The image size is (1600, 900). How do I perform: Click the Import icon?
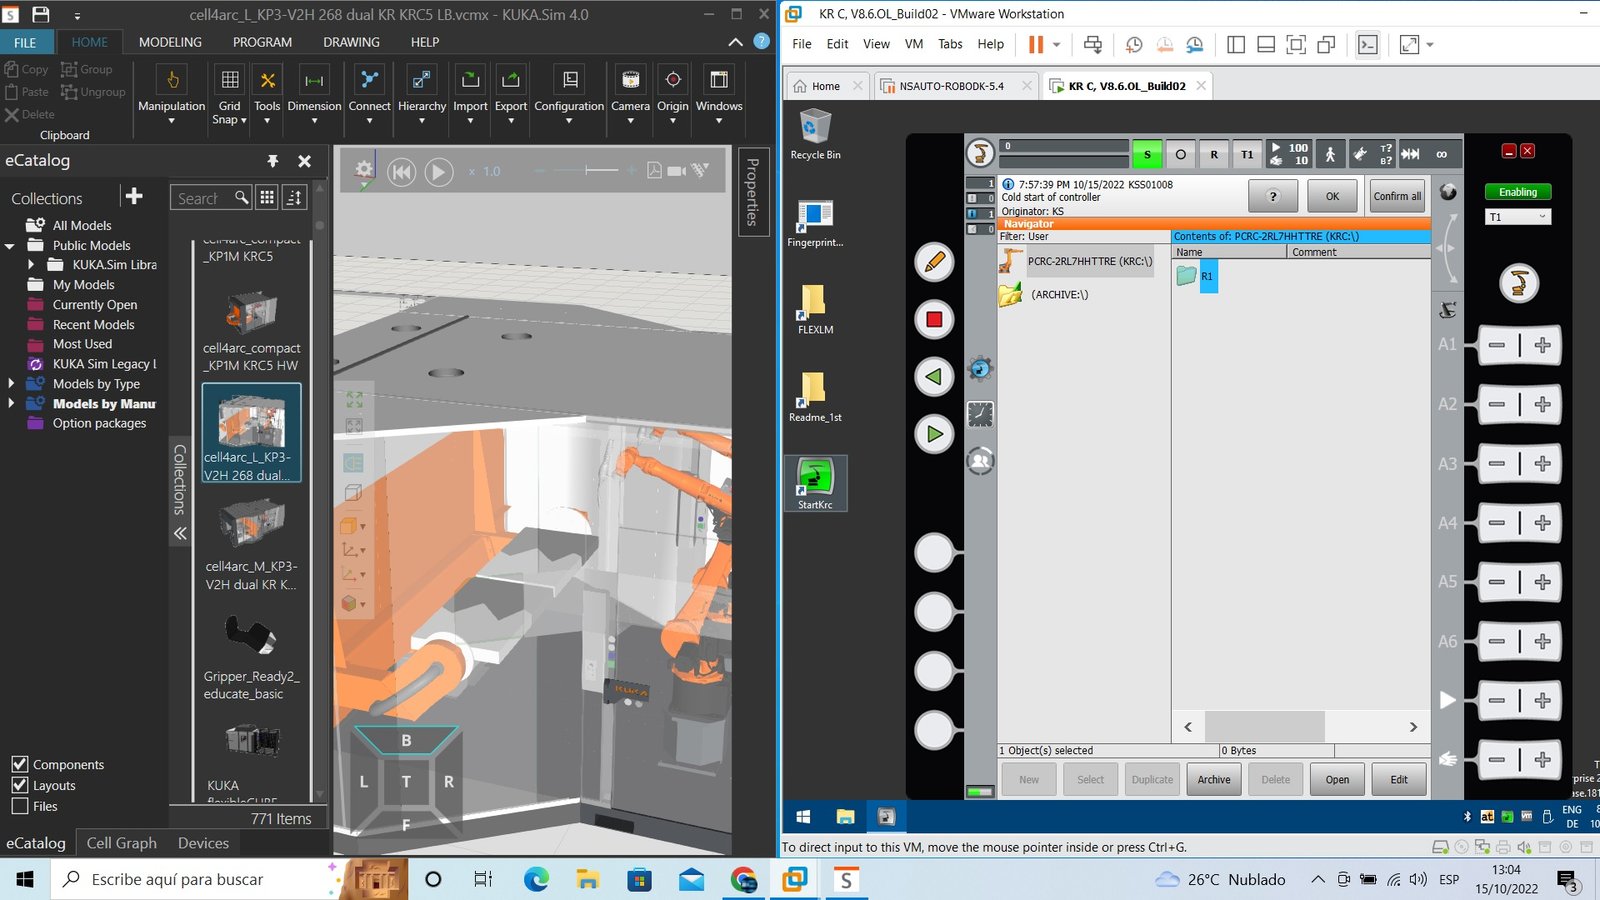pos(470,80)
